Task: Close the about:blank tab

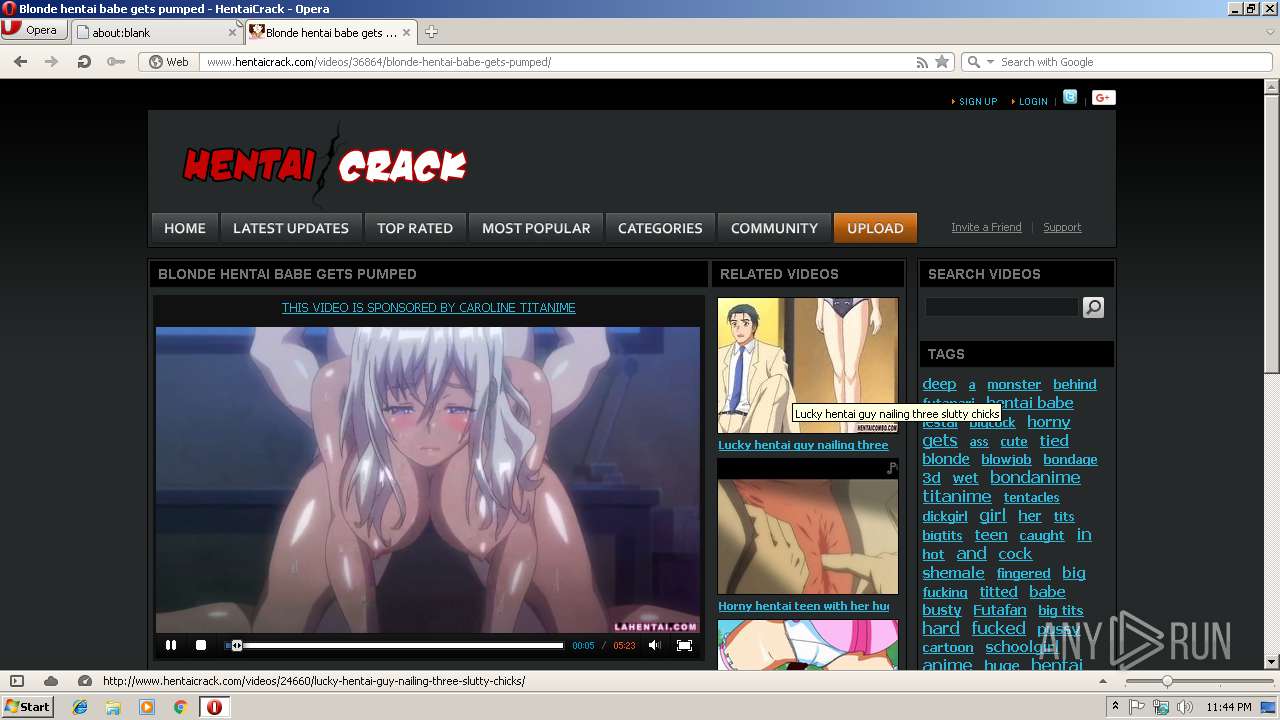Action: pos(232,32)
